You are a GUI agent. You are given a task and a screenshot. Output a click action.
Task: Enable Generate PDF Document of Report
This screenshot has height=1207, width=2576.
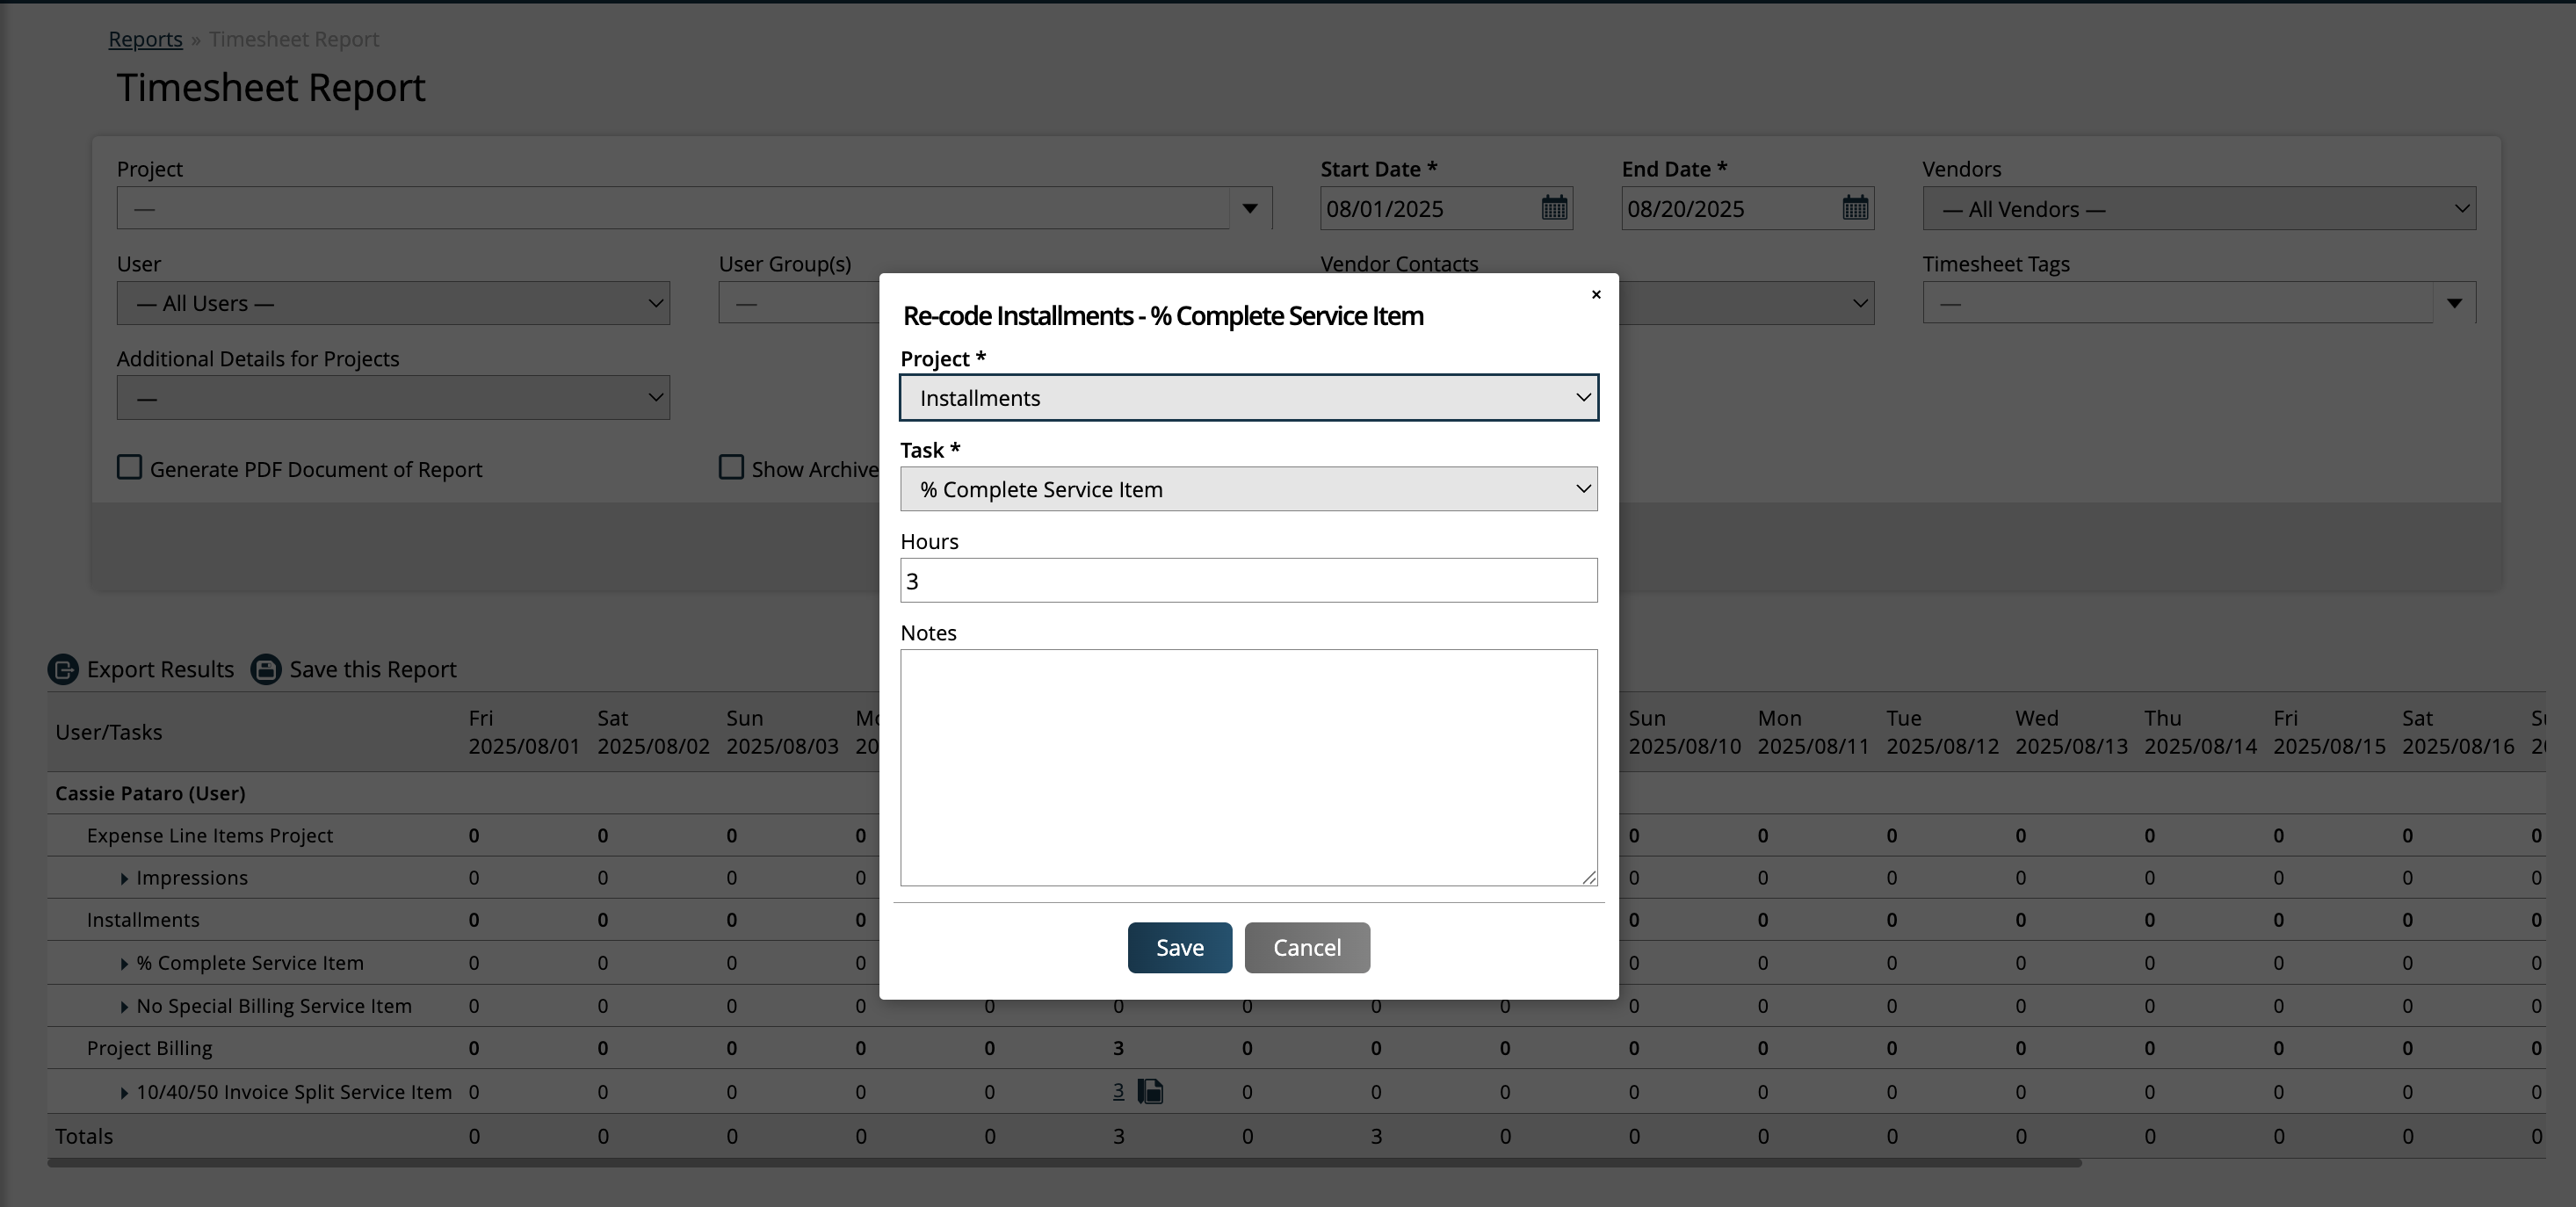click(130, 468)
